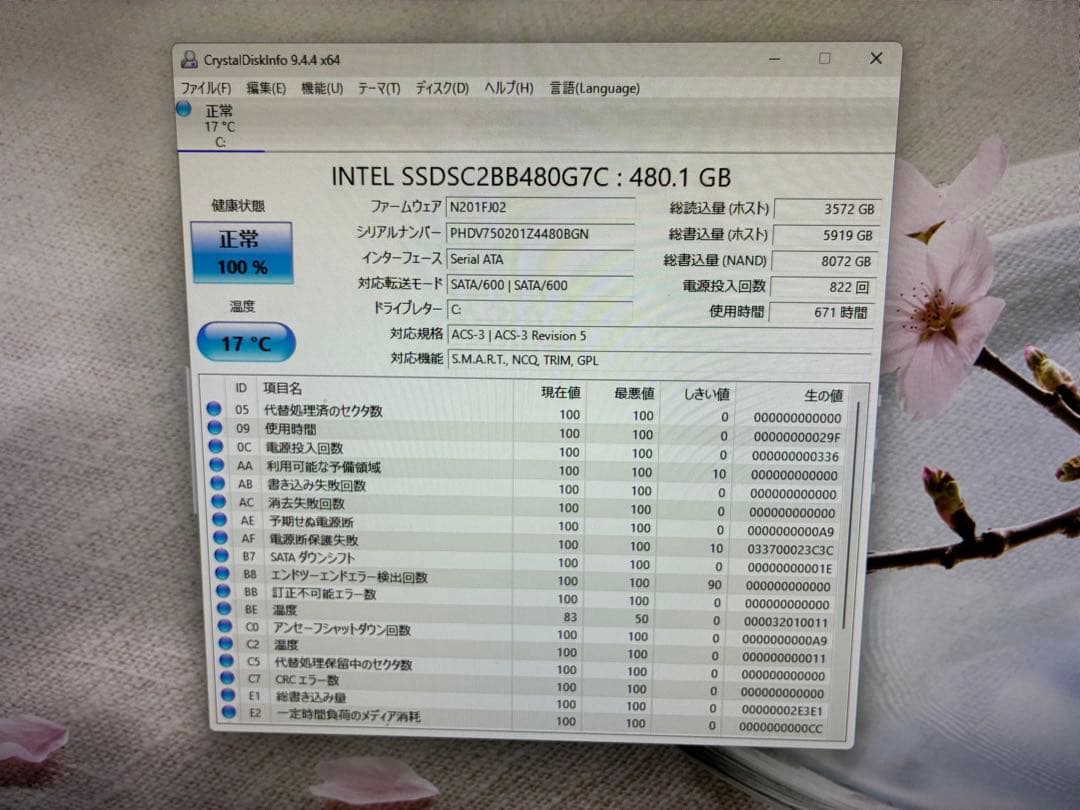Click the status orb for row C2 温度
Image resolution: width=1080 pixels, height=810 pixels.
[x=225, y=643]
